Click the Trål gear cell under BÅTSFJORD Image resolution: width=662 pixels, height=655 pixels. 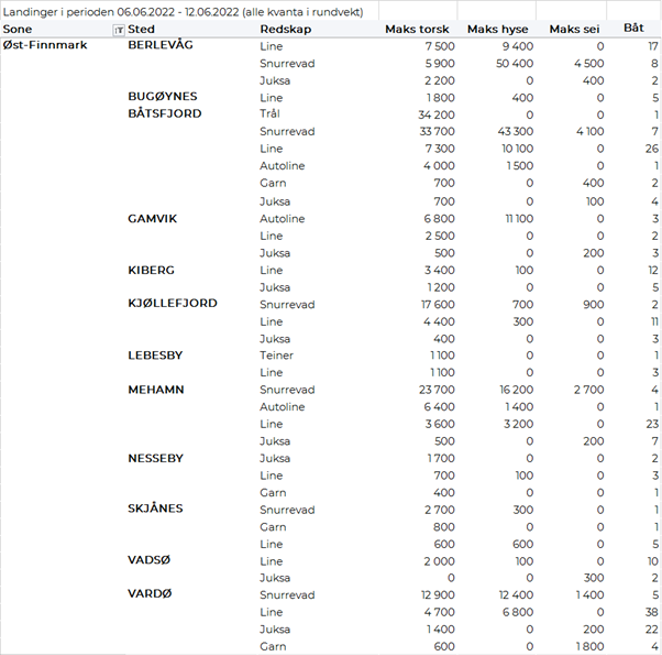coord(269,114)
